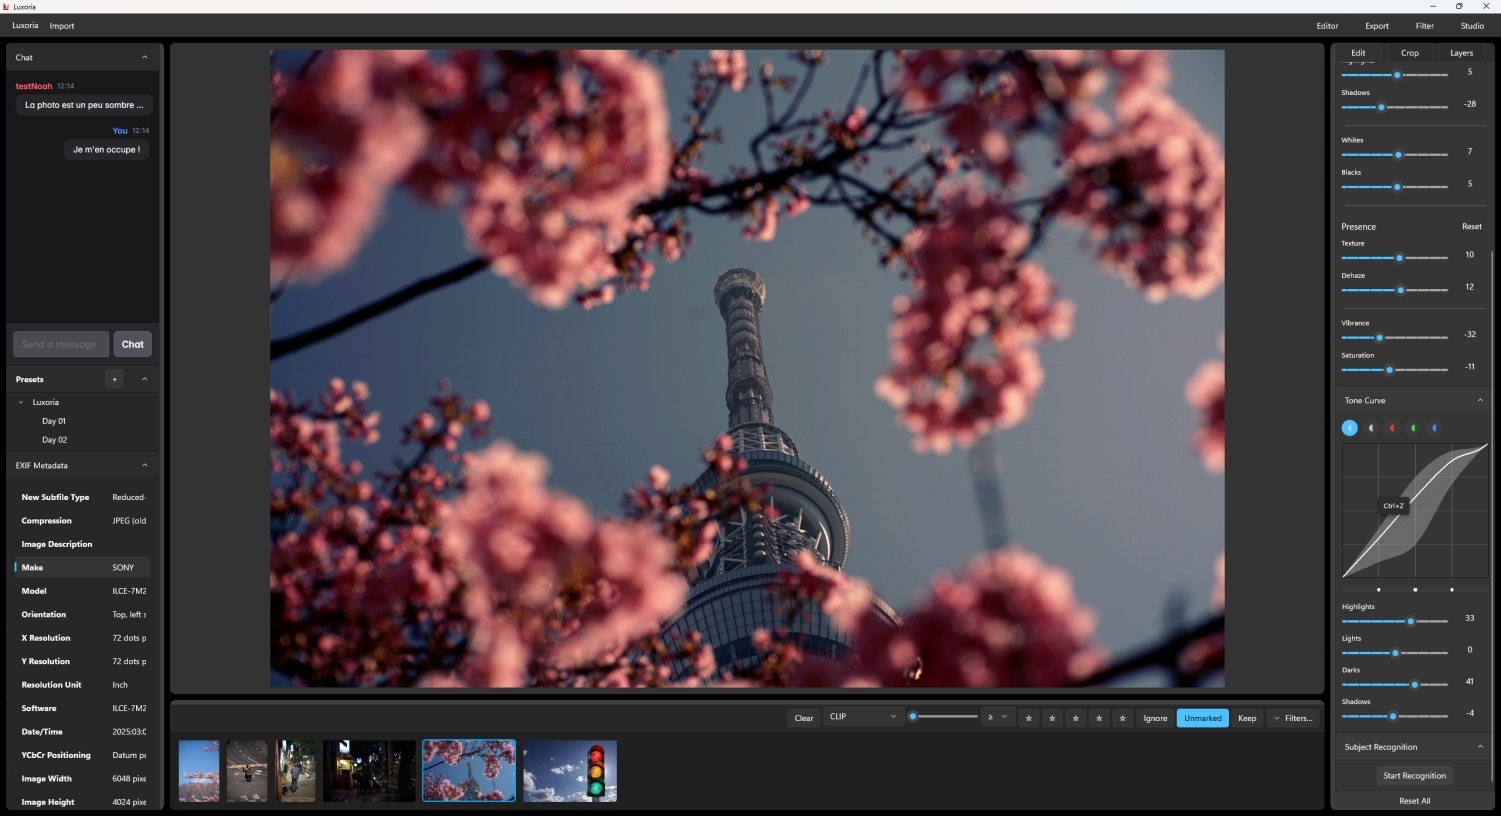Switch to the Crop tab
The height and width of the screenshot is (816, 1501).
point(1409,53)
